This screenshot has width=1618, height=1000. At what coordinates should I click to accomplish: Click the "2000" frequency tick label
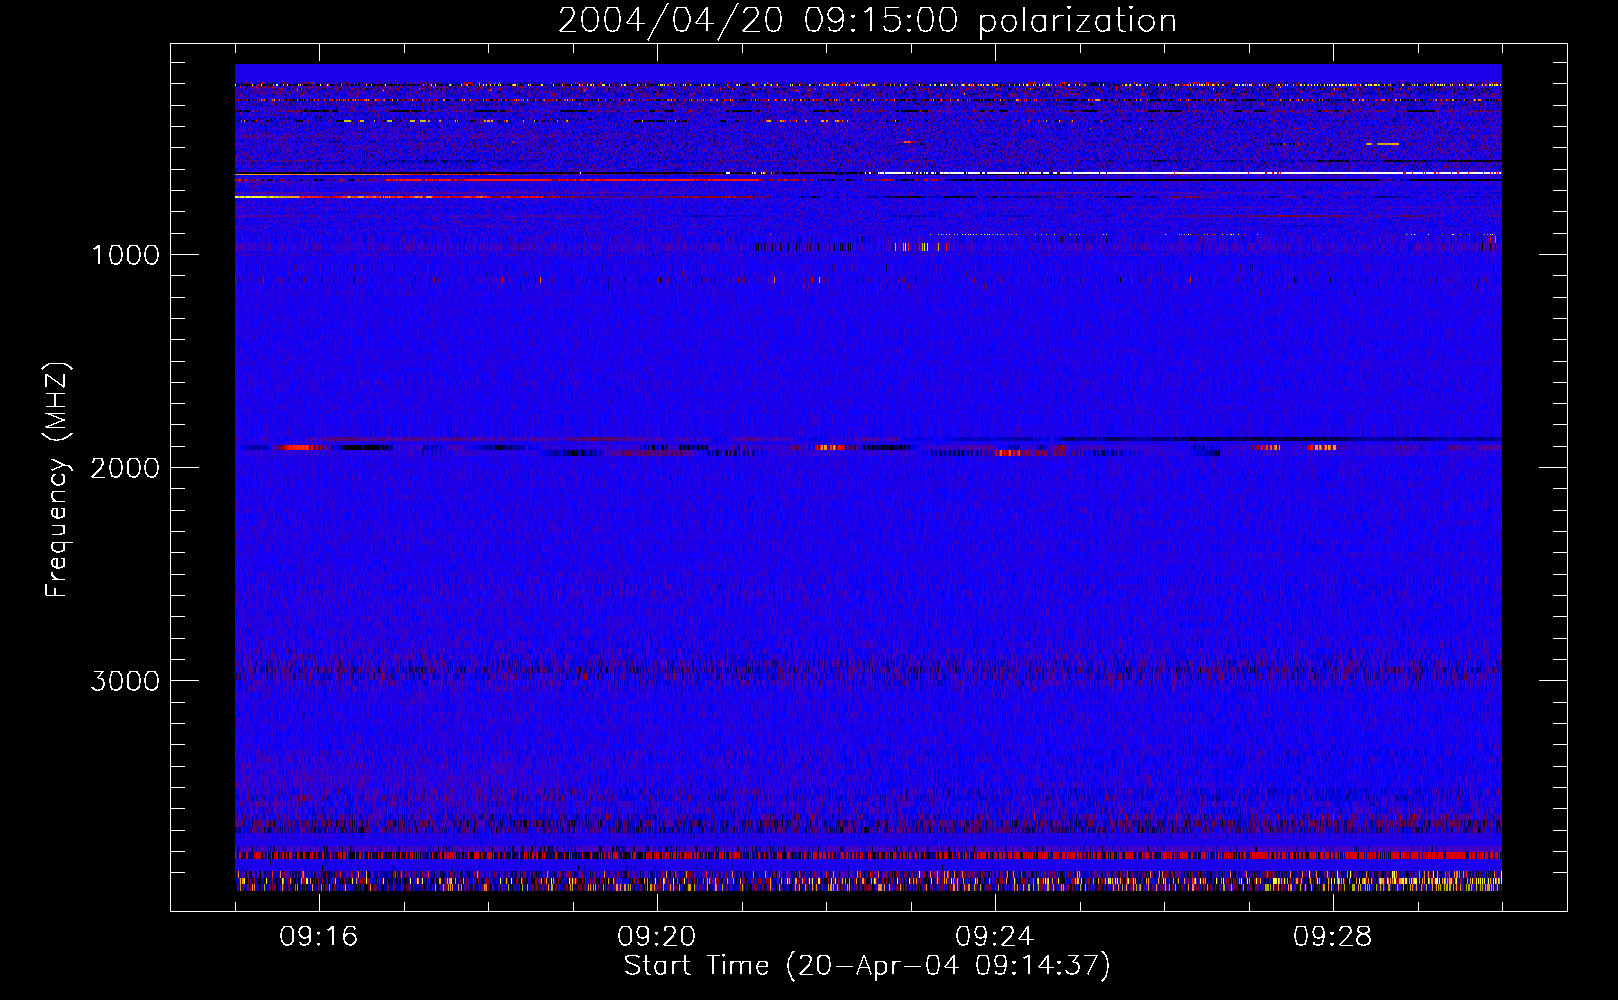[x=125, y=468]
